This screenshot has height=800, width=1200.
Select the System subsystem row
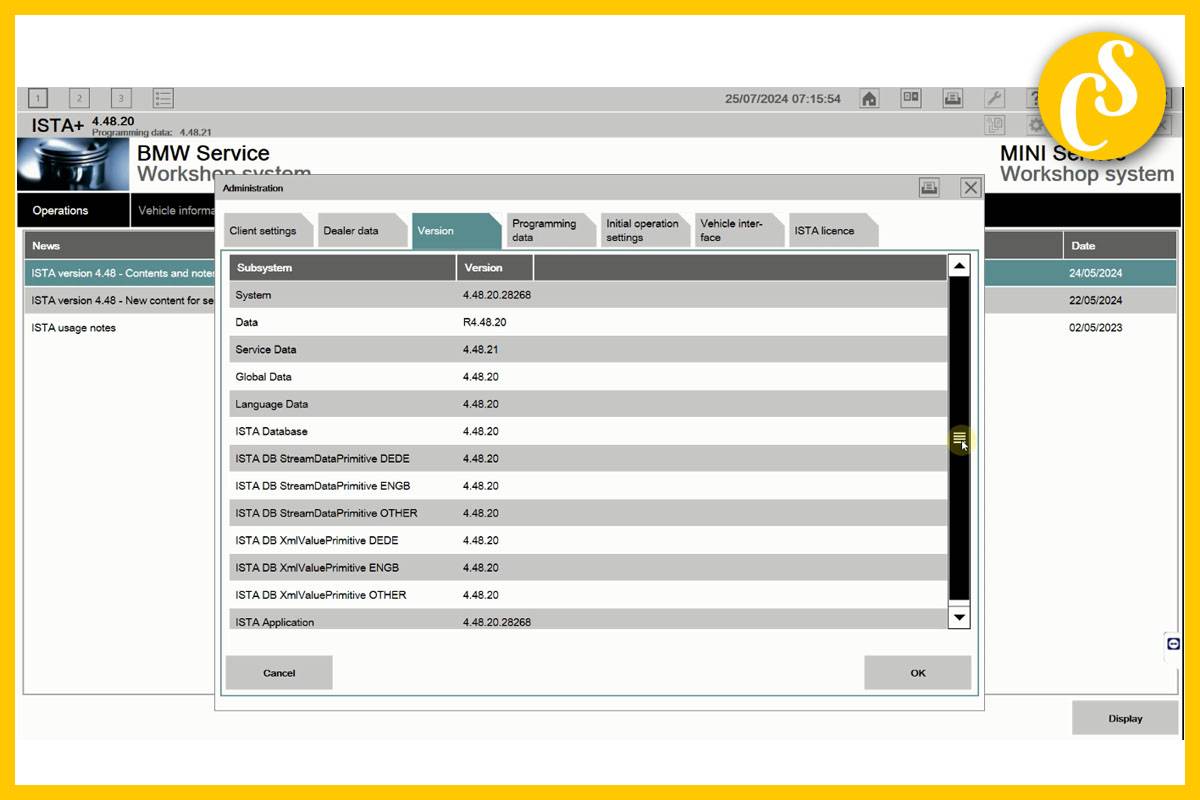(x=588, y=295)
